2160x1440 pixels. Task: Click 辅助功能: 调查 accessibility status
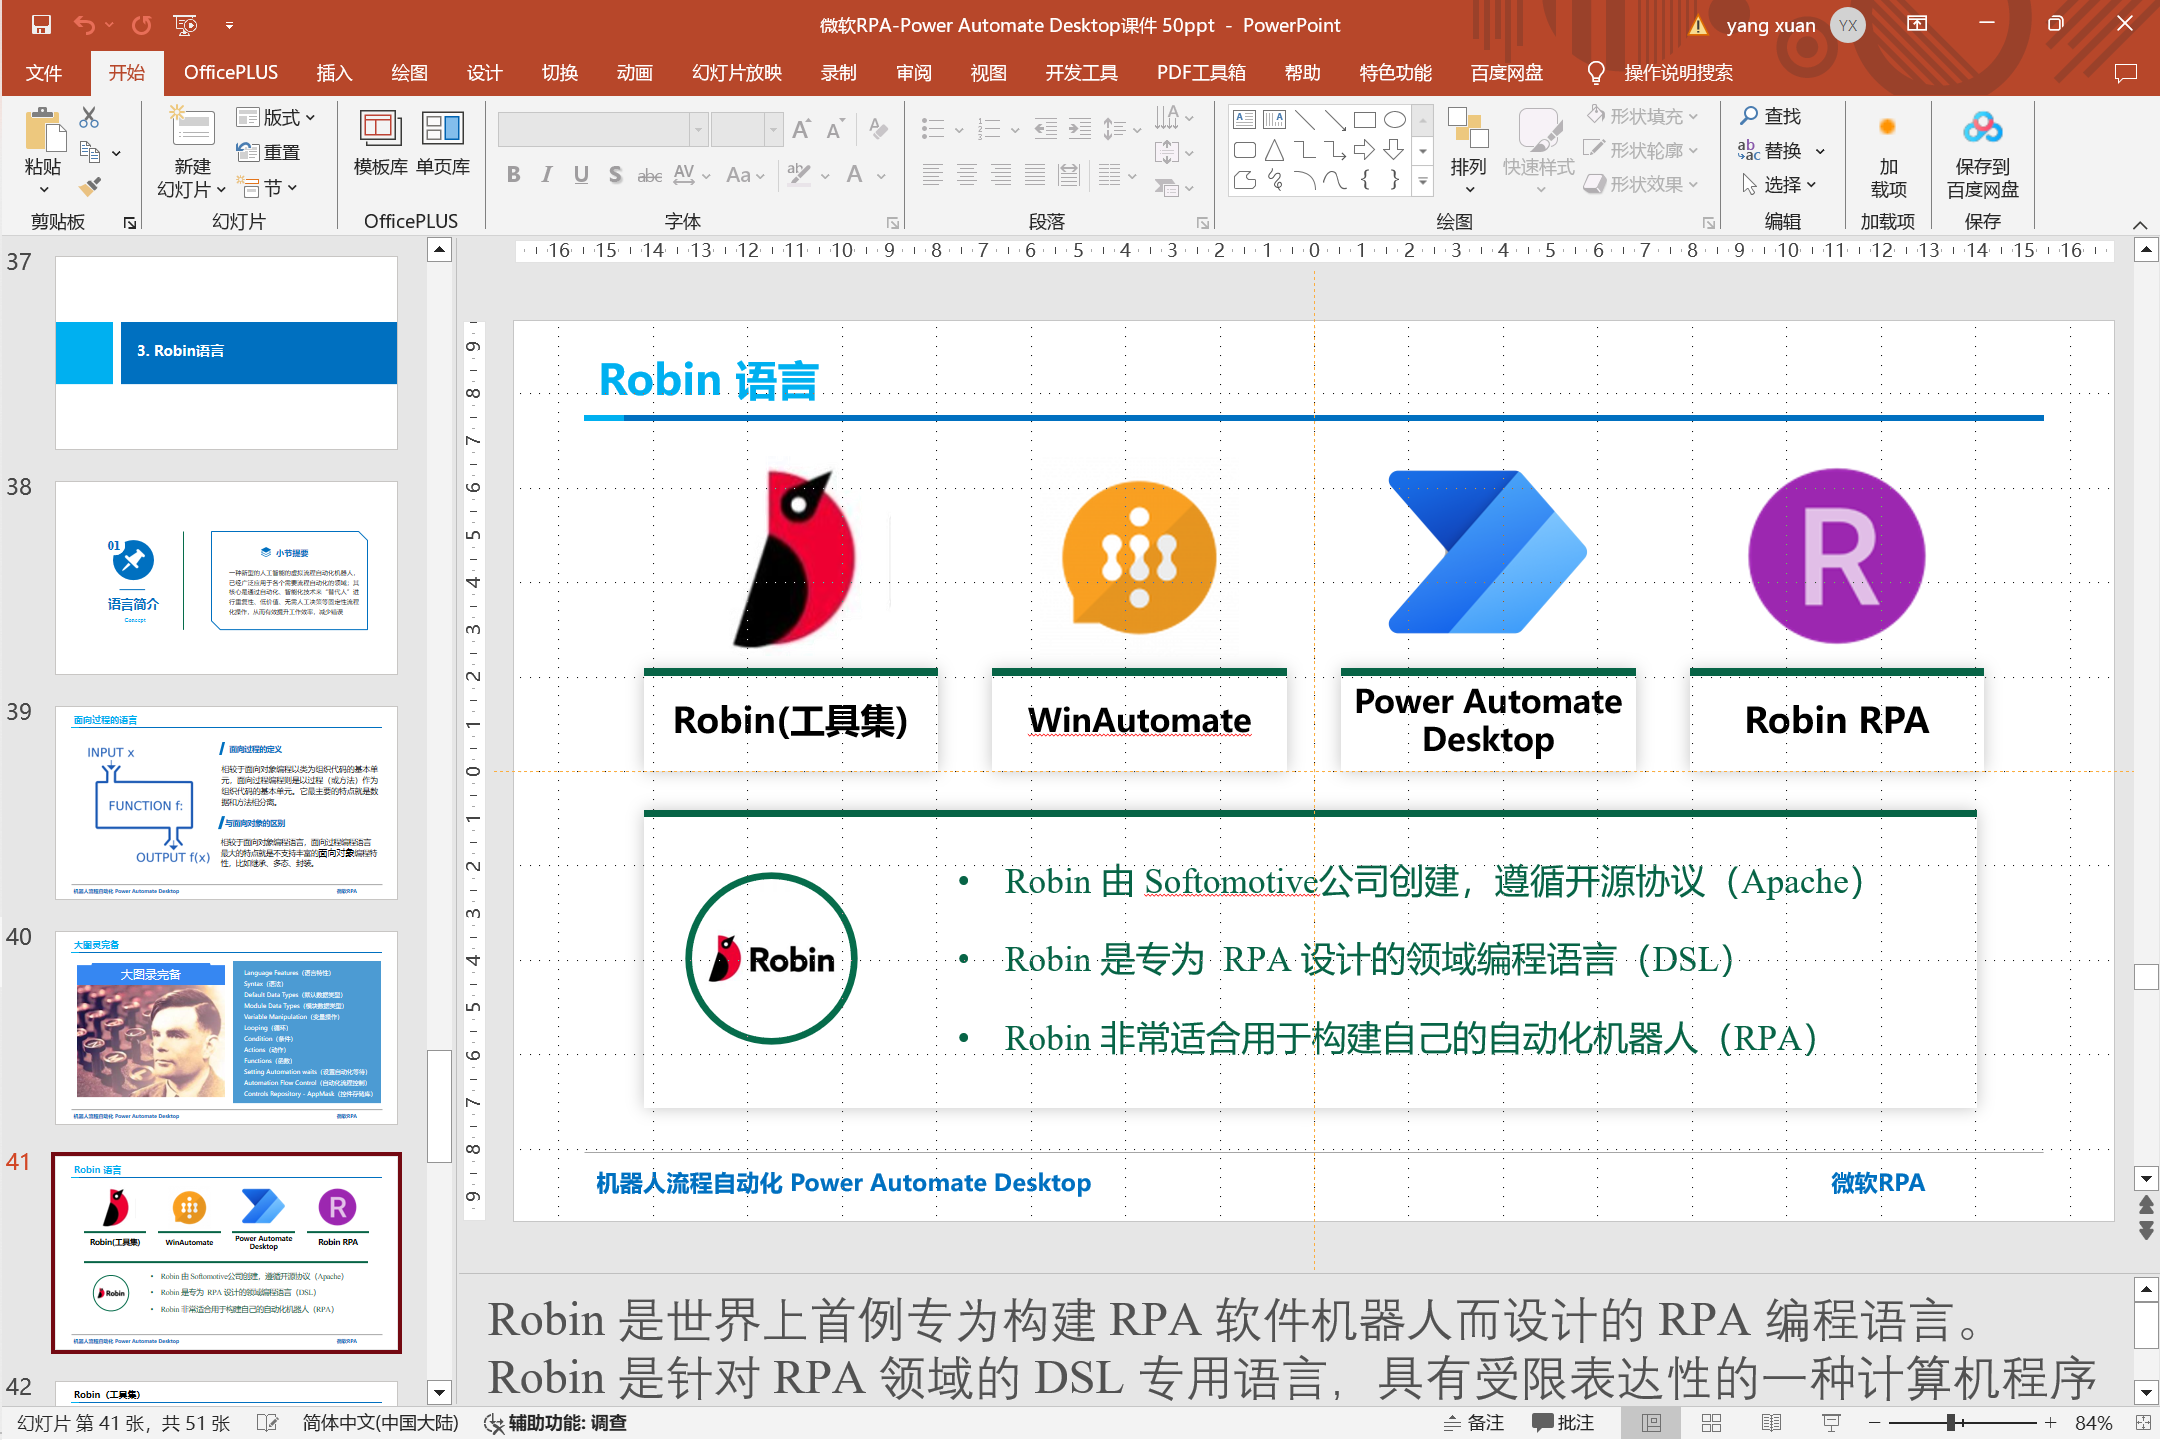pos(556,1422)
